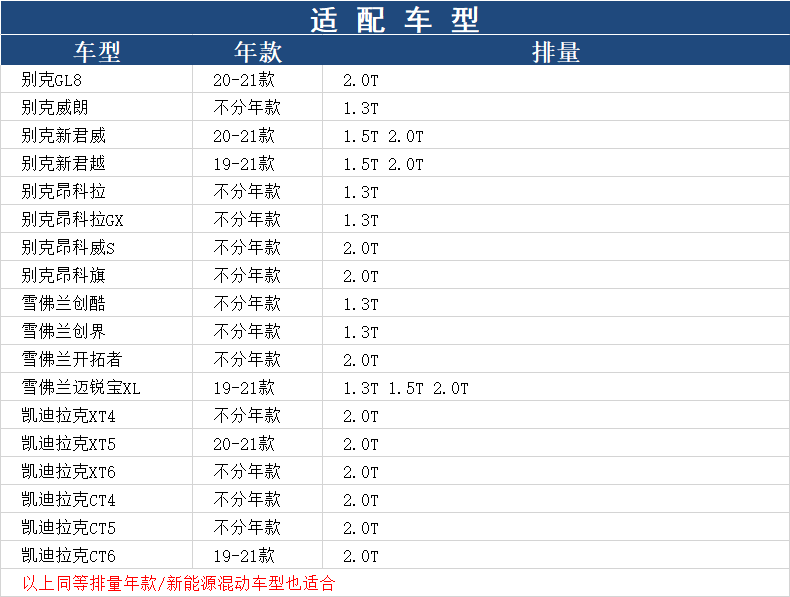790x597 pixels.
Task: Select the 车型 column header
Action: point(97,52)
